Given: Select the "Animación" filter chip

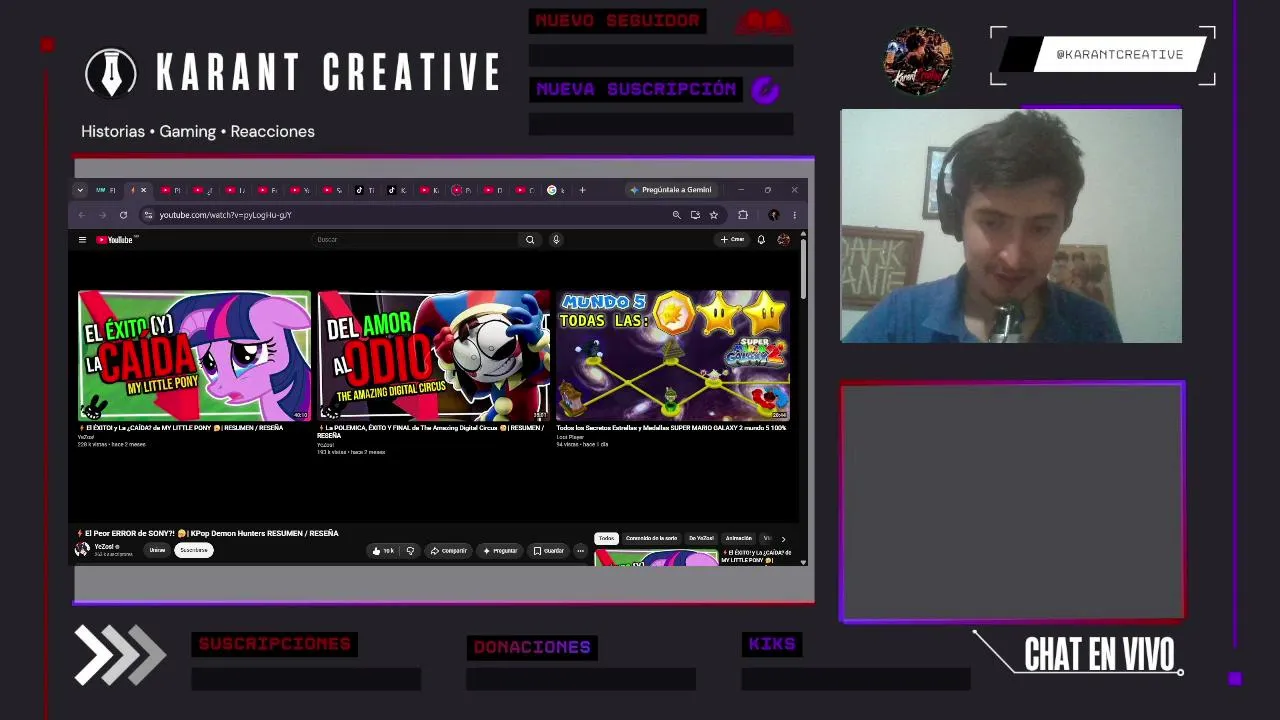Looking at the screenshot, I should click(x=738, y=539).
